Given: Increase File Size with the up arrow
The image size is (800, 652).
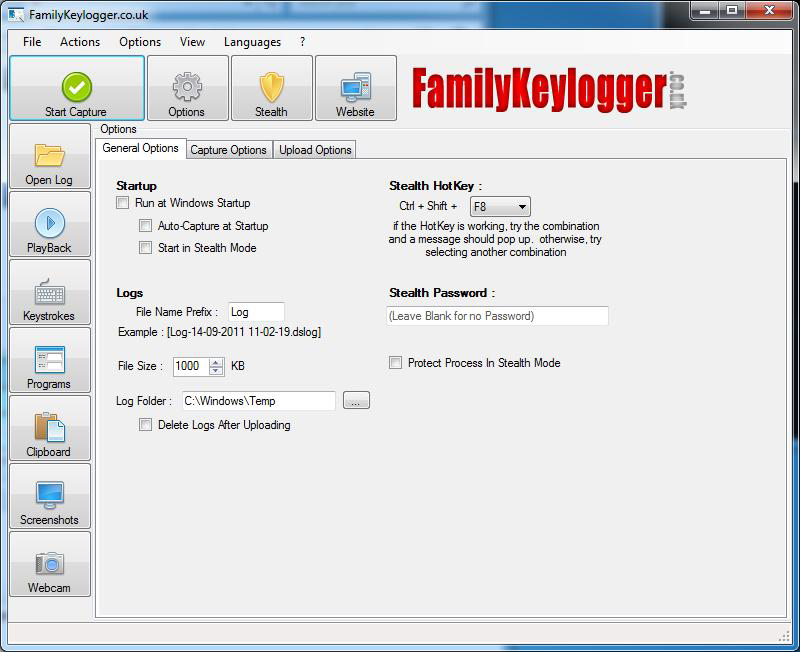Looking at the screenshot, I should click(216, 362).
